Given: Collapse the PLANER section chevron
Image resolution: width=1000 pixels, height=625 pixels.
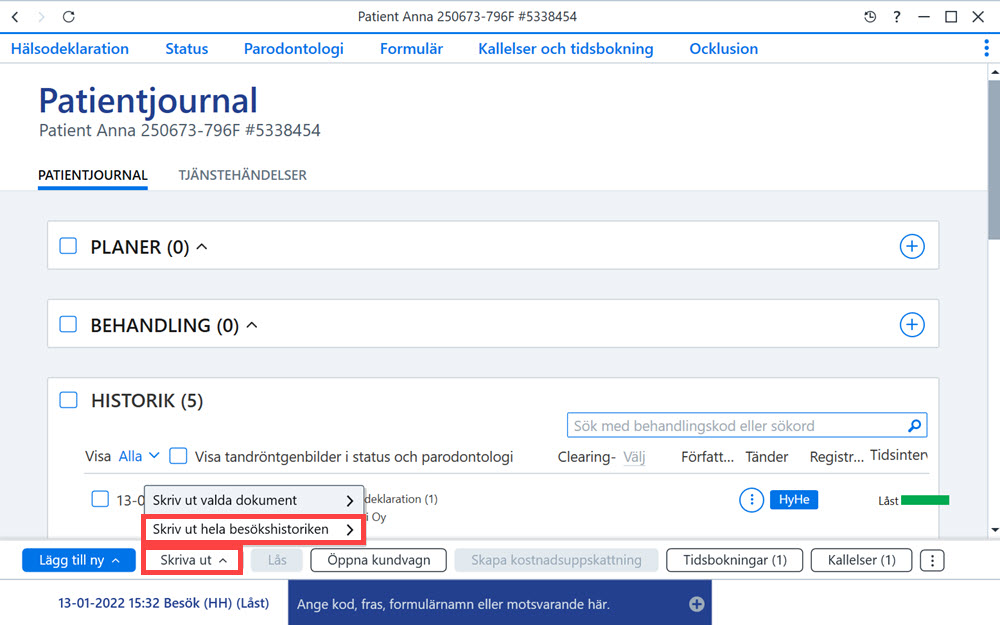Looking at the screenshot, I should (202, 247).
